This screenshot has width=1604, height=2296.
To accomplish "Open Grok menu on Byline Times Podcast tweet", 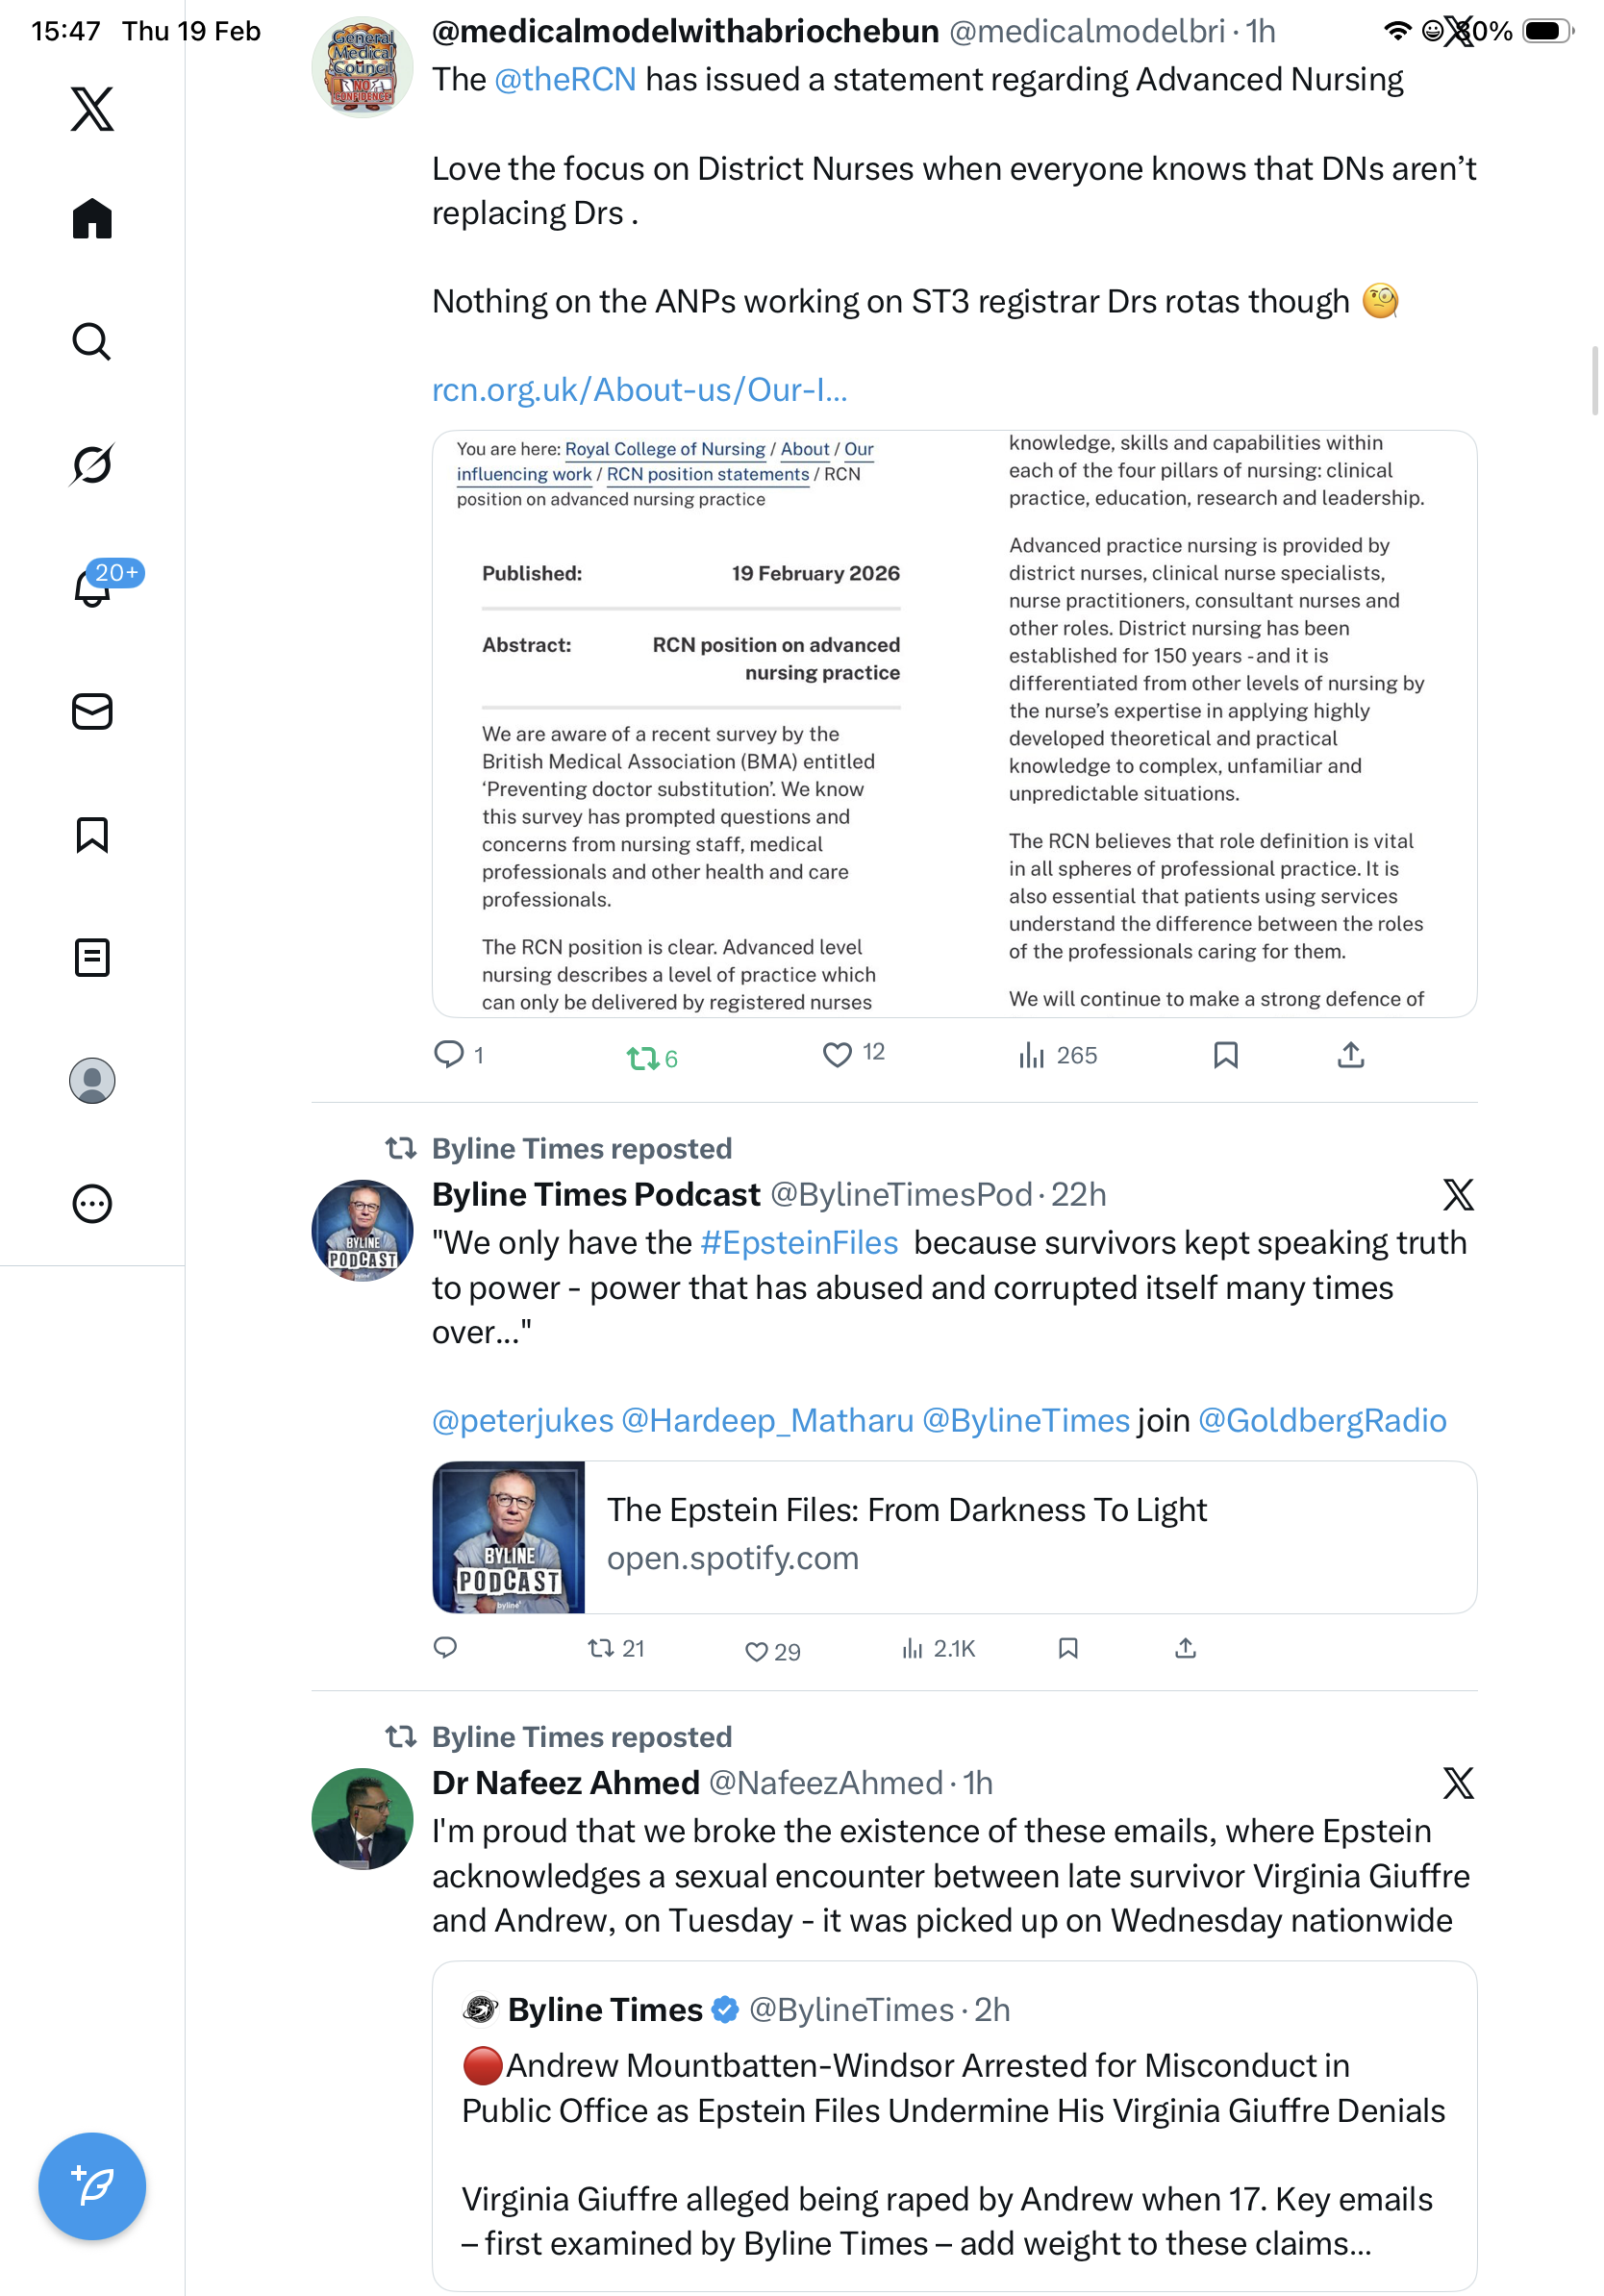I will tap(1458, 1194).
